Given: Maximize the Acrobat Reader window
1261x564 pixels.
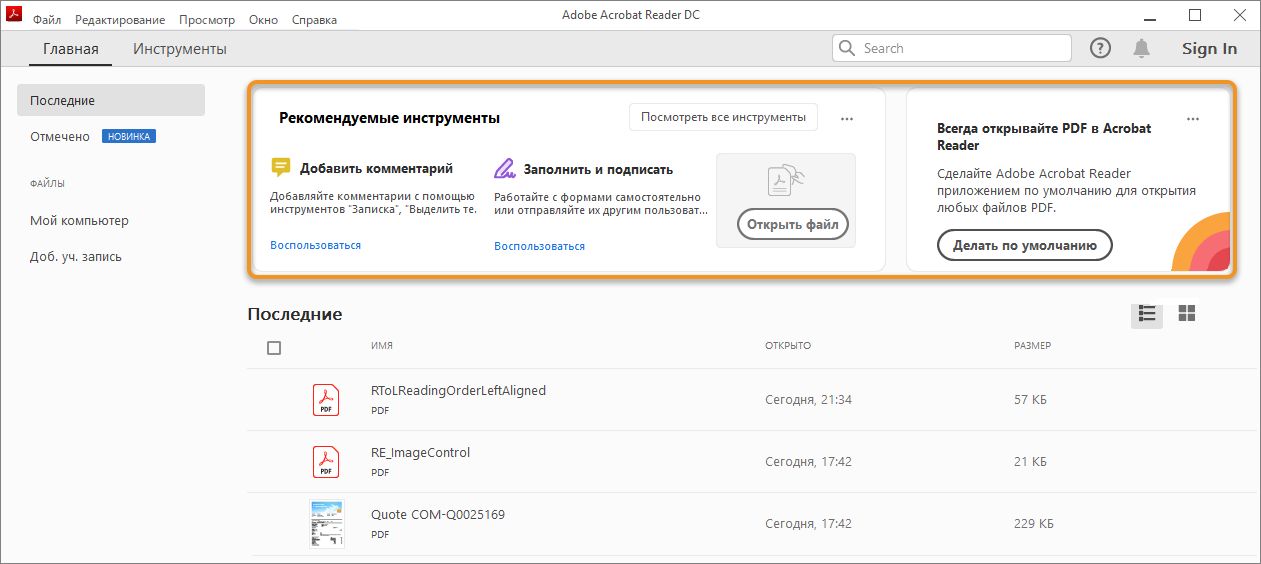Looking at the screenshot, I should coord(1195,15).
